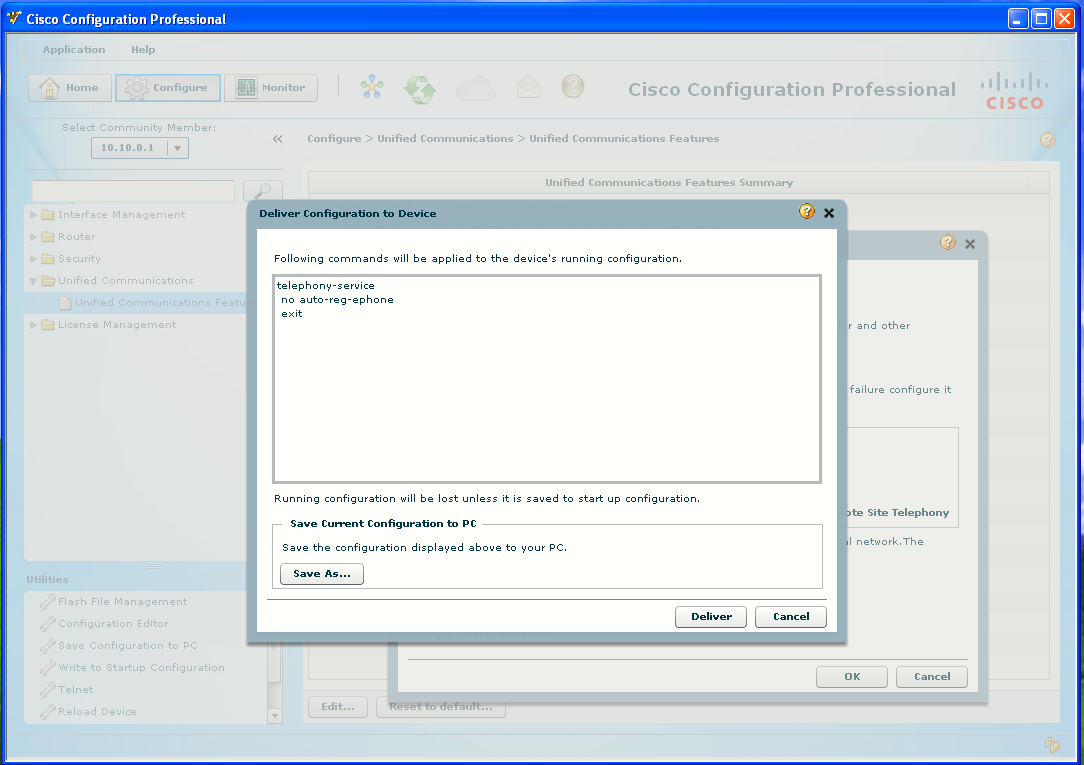Image resolution: width=1084 pixels, height=765 pixels.
Task: Click Unified Communications in the breadcrumb
Action: coord(445,139)
